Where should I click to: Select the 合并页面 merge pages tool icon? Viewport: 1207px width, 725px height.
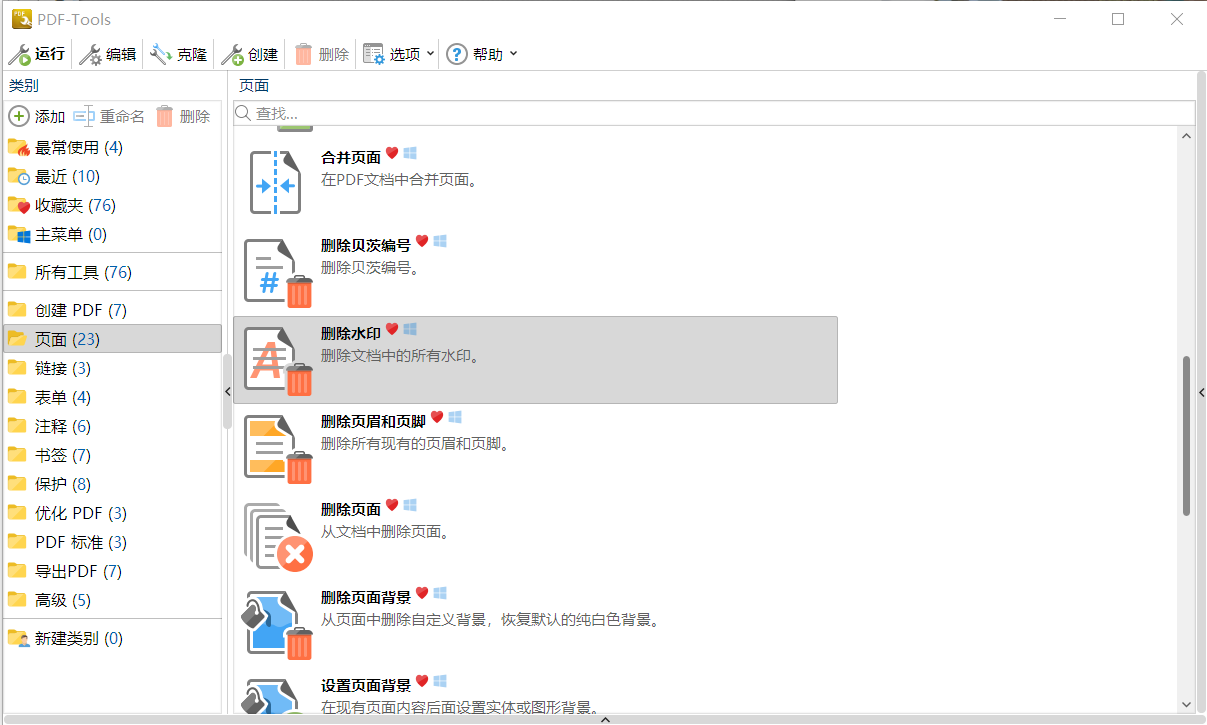tap(274, 183)
